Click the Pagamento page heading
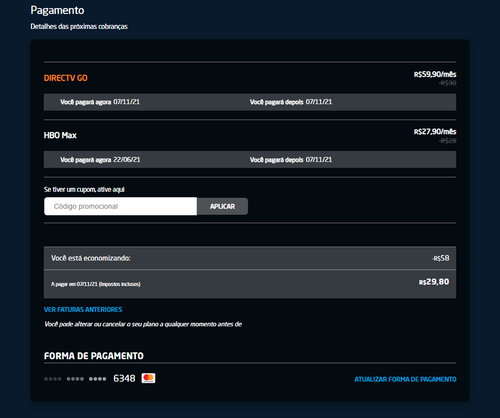 click(57, 10)
